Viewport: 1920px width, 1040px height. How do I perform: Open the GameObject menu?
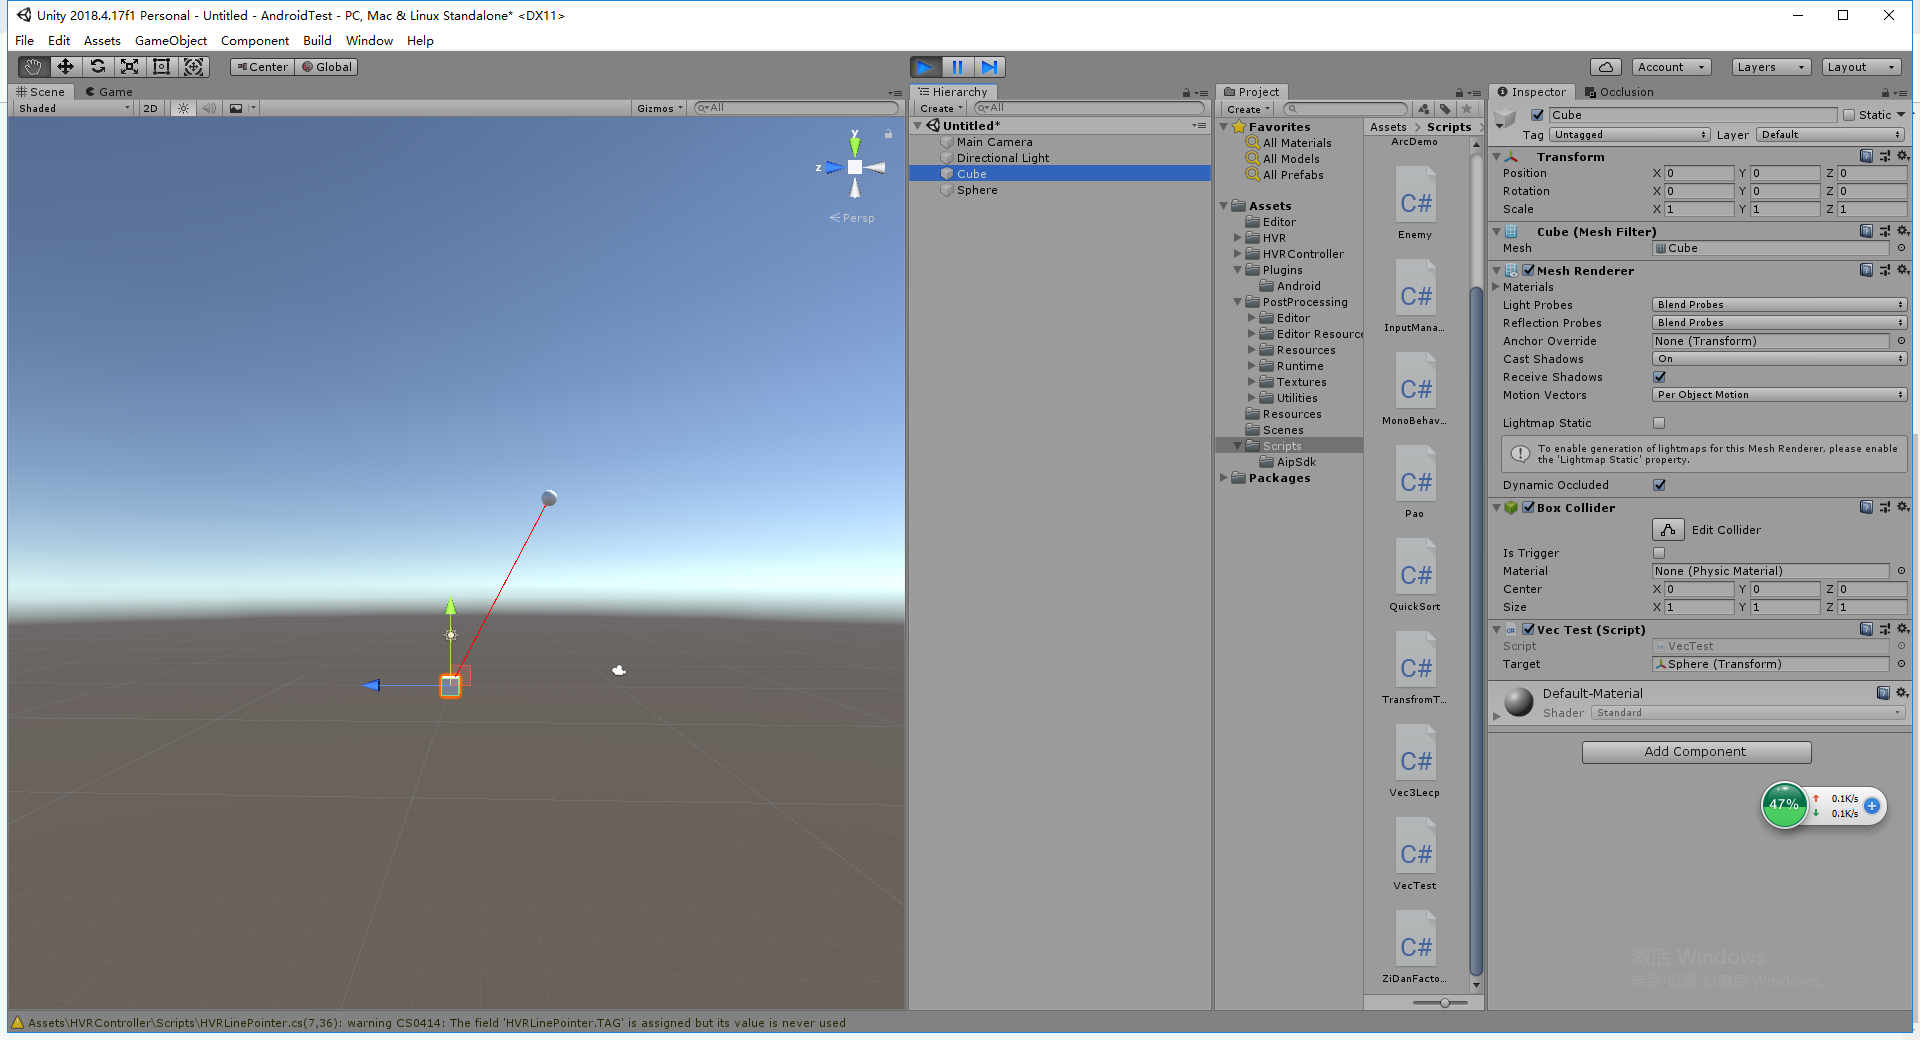(170, 40)
